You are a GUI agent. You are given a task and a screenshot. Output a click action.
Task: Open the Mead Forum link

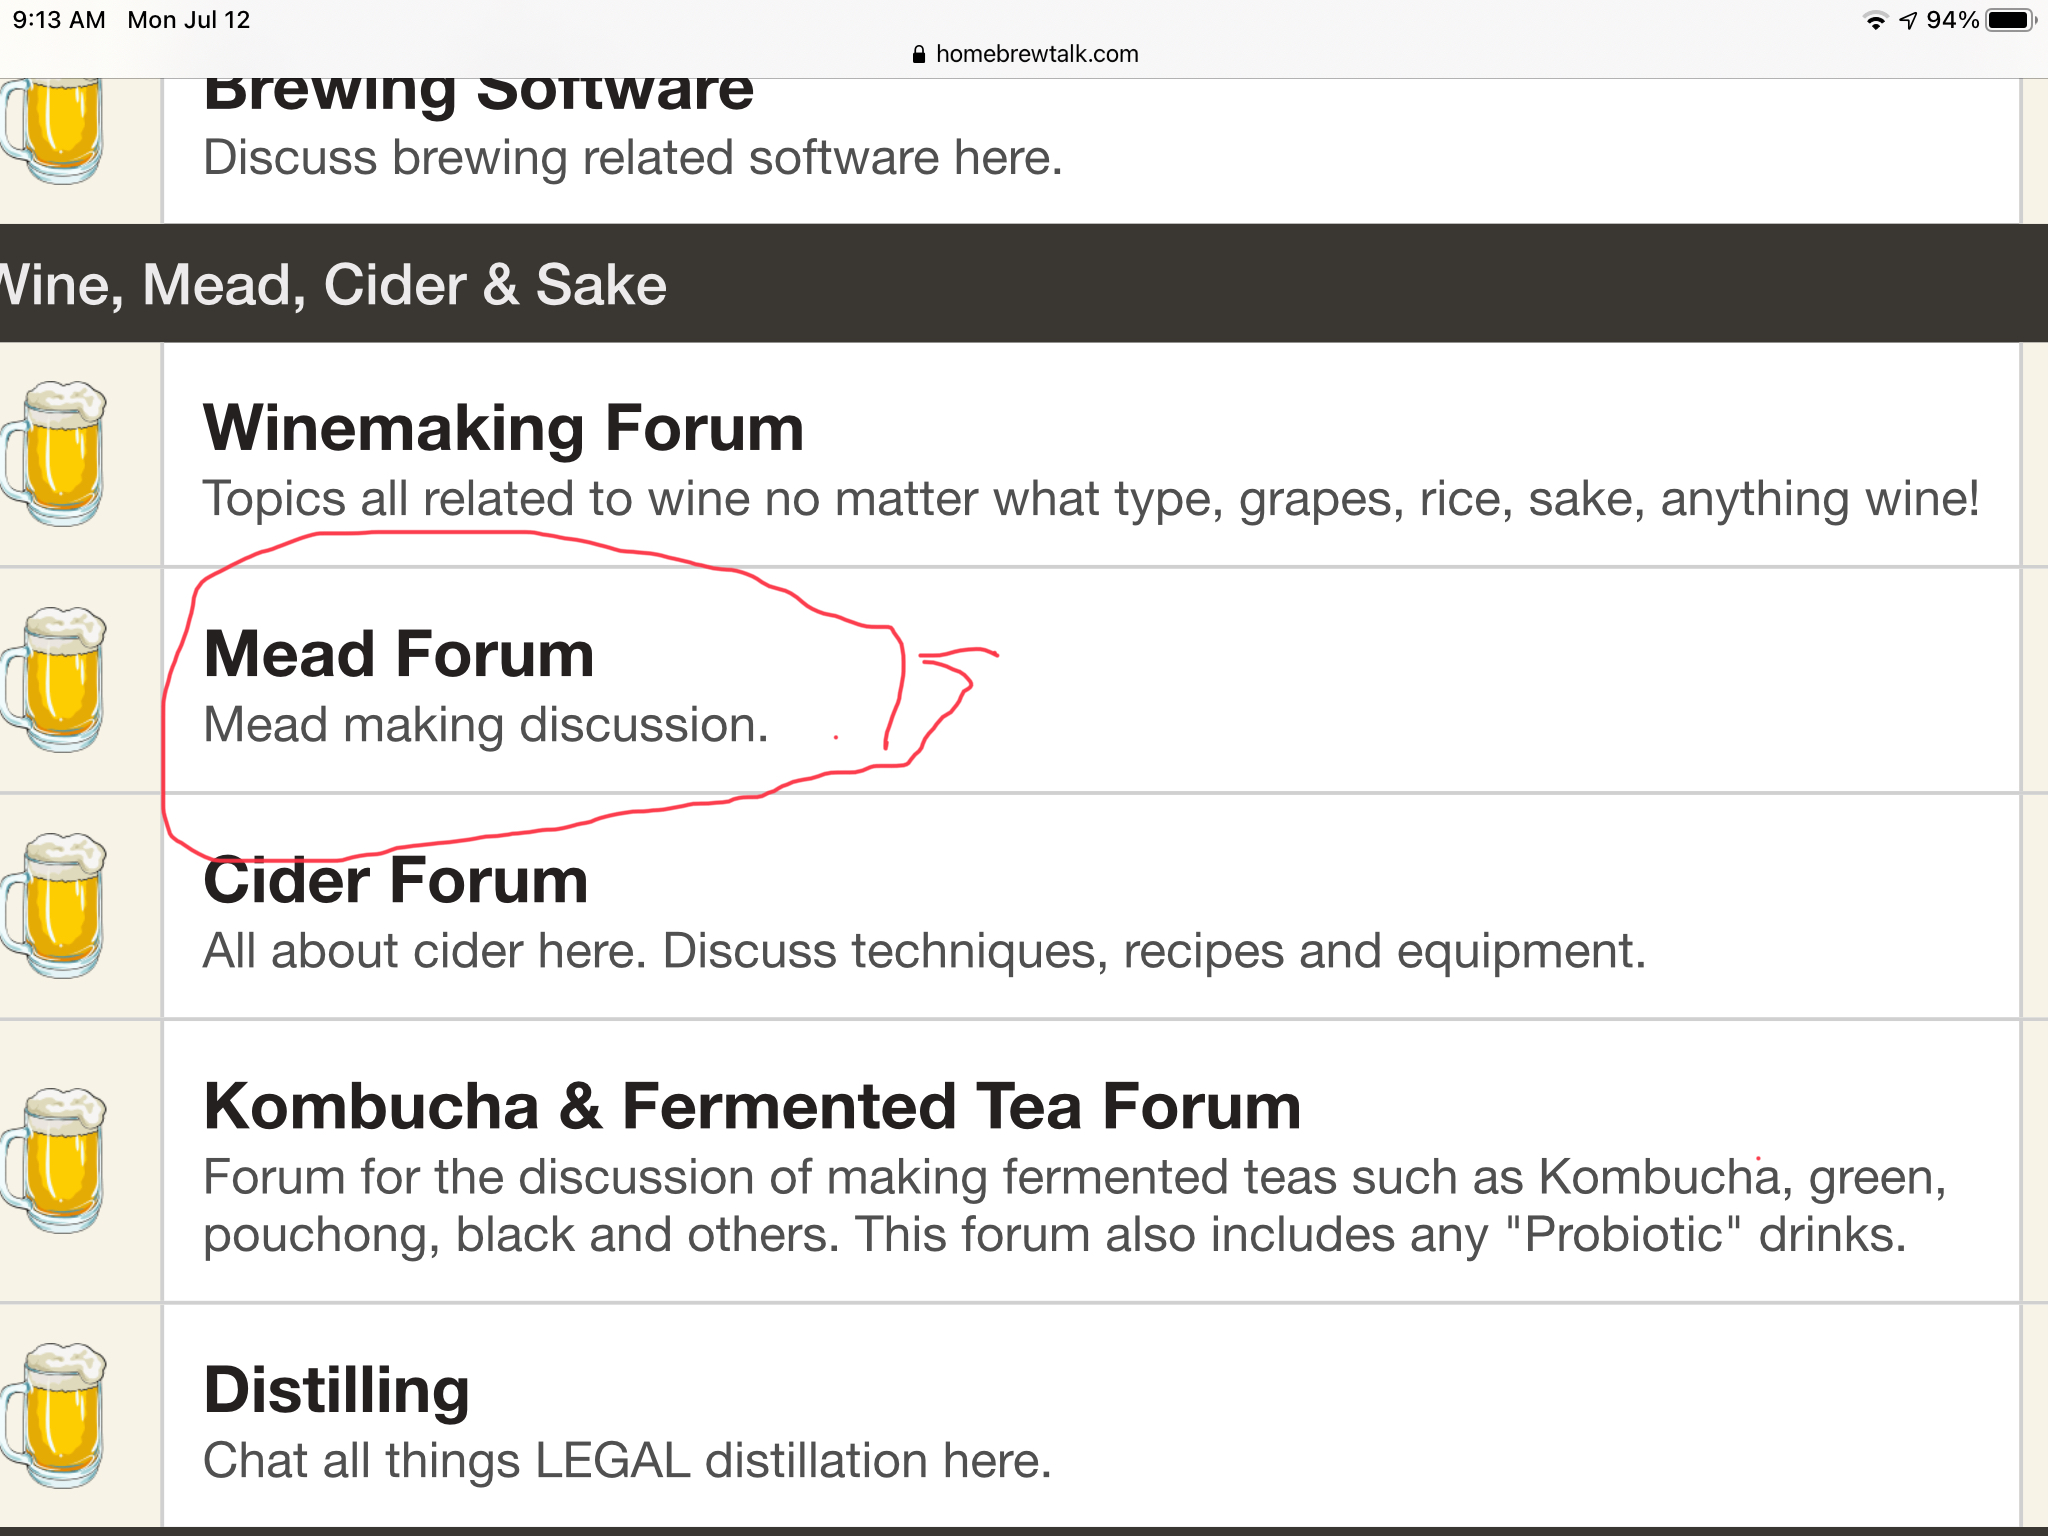pyautogui.click(x=399, y=654)
